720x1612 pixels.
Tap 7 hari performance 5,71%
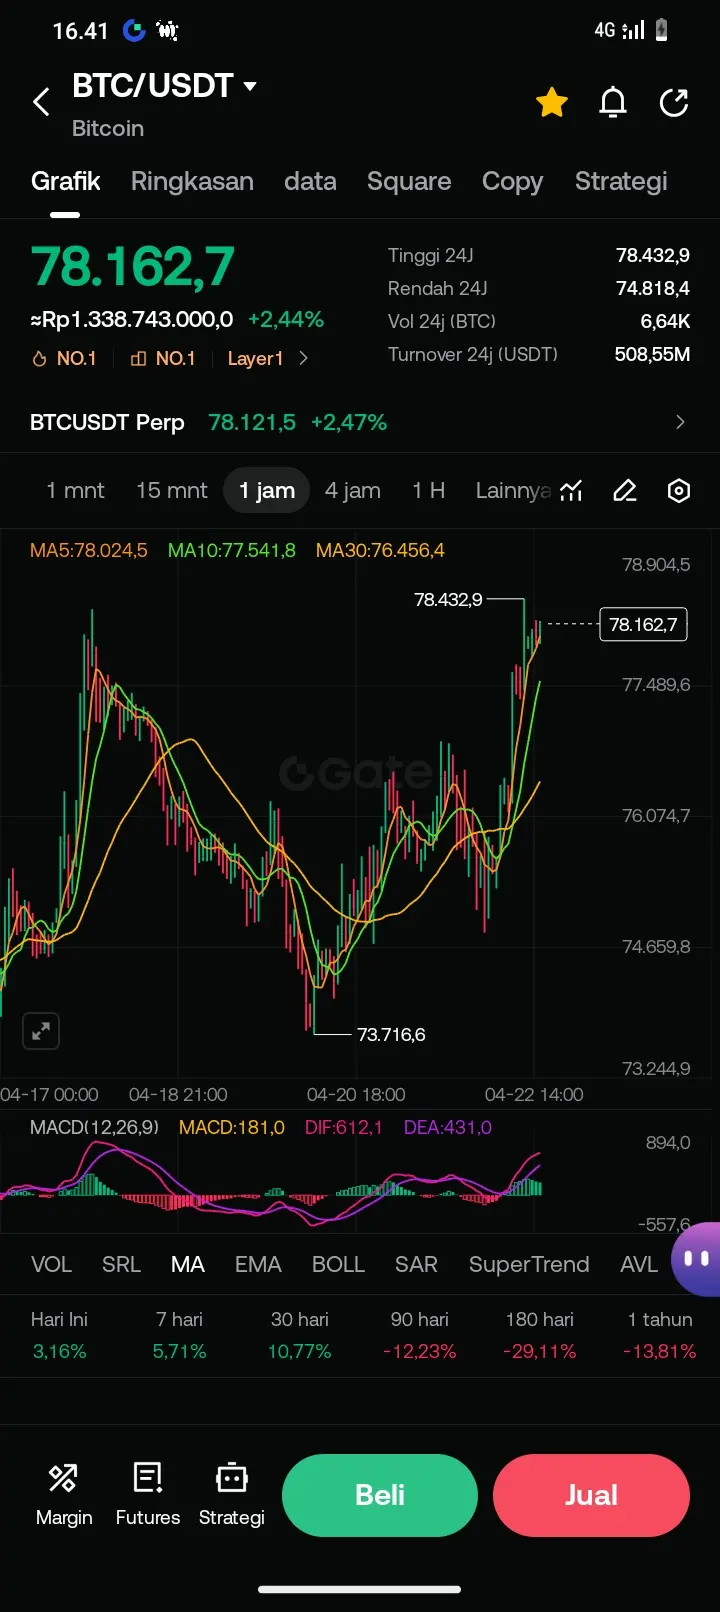pos(179,1351)
